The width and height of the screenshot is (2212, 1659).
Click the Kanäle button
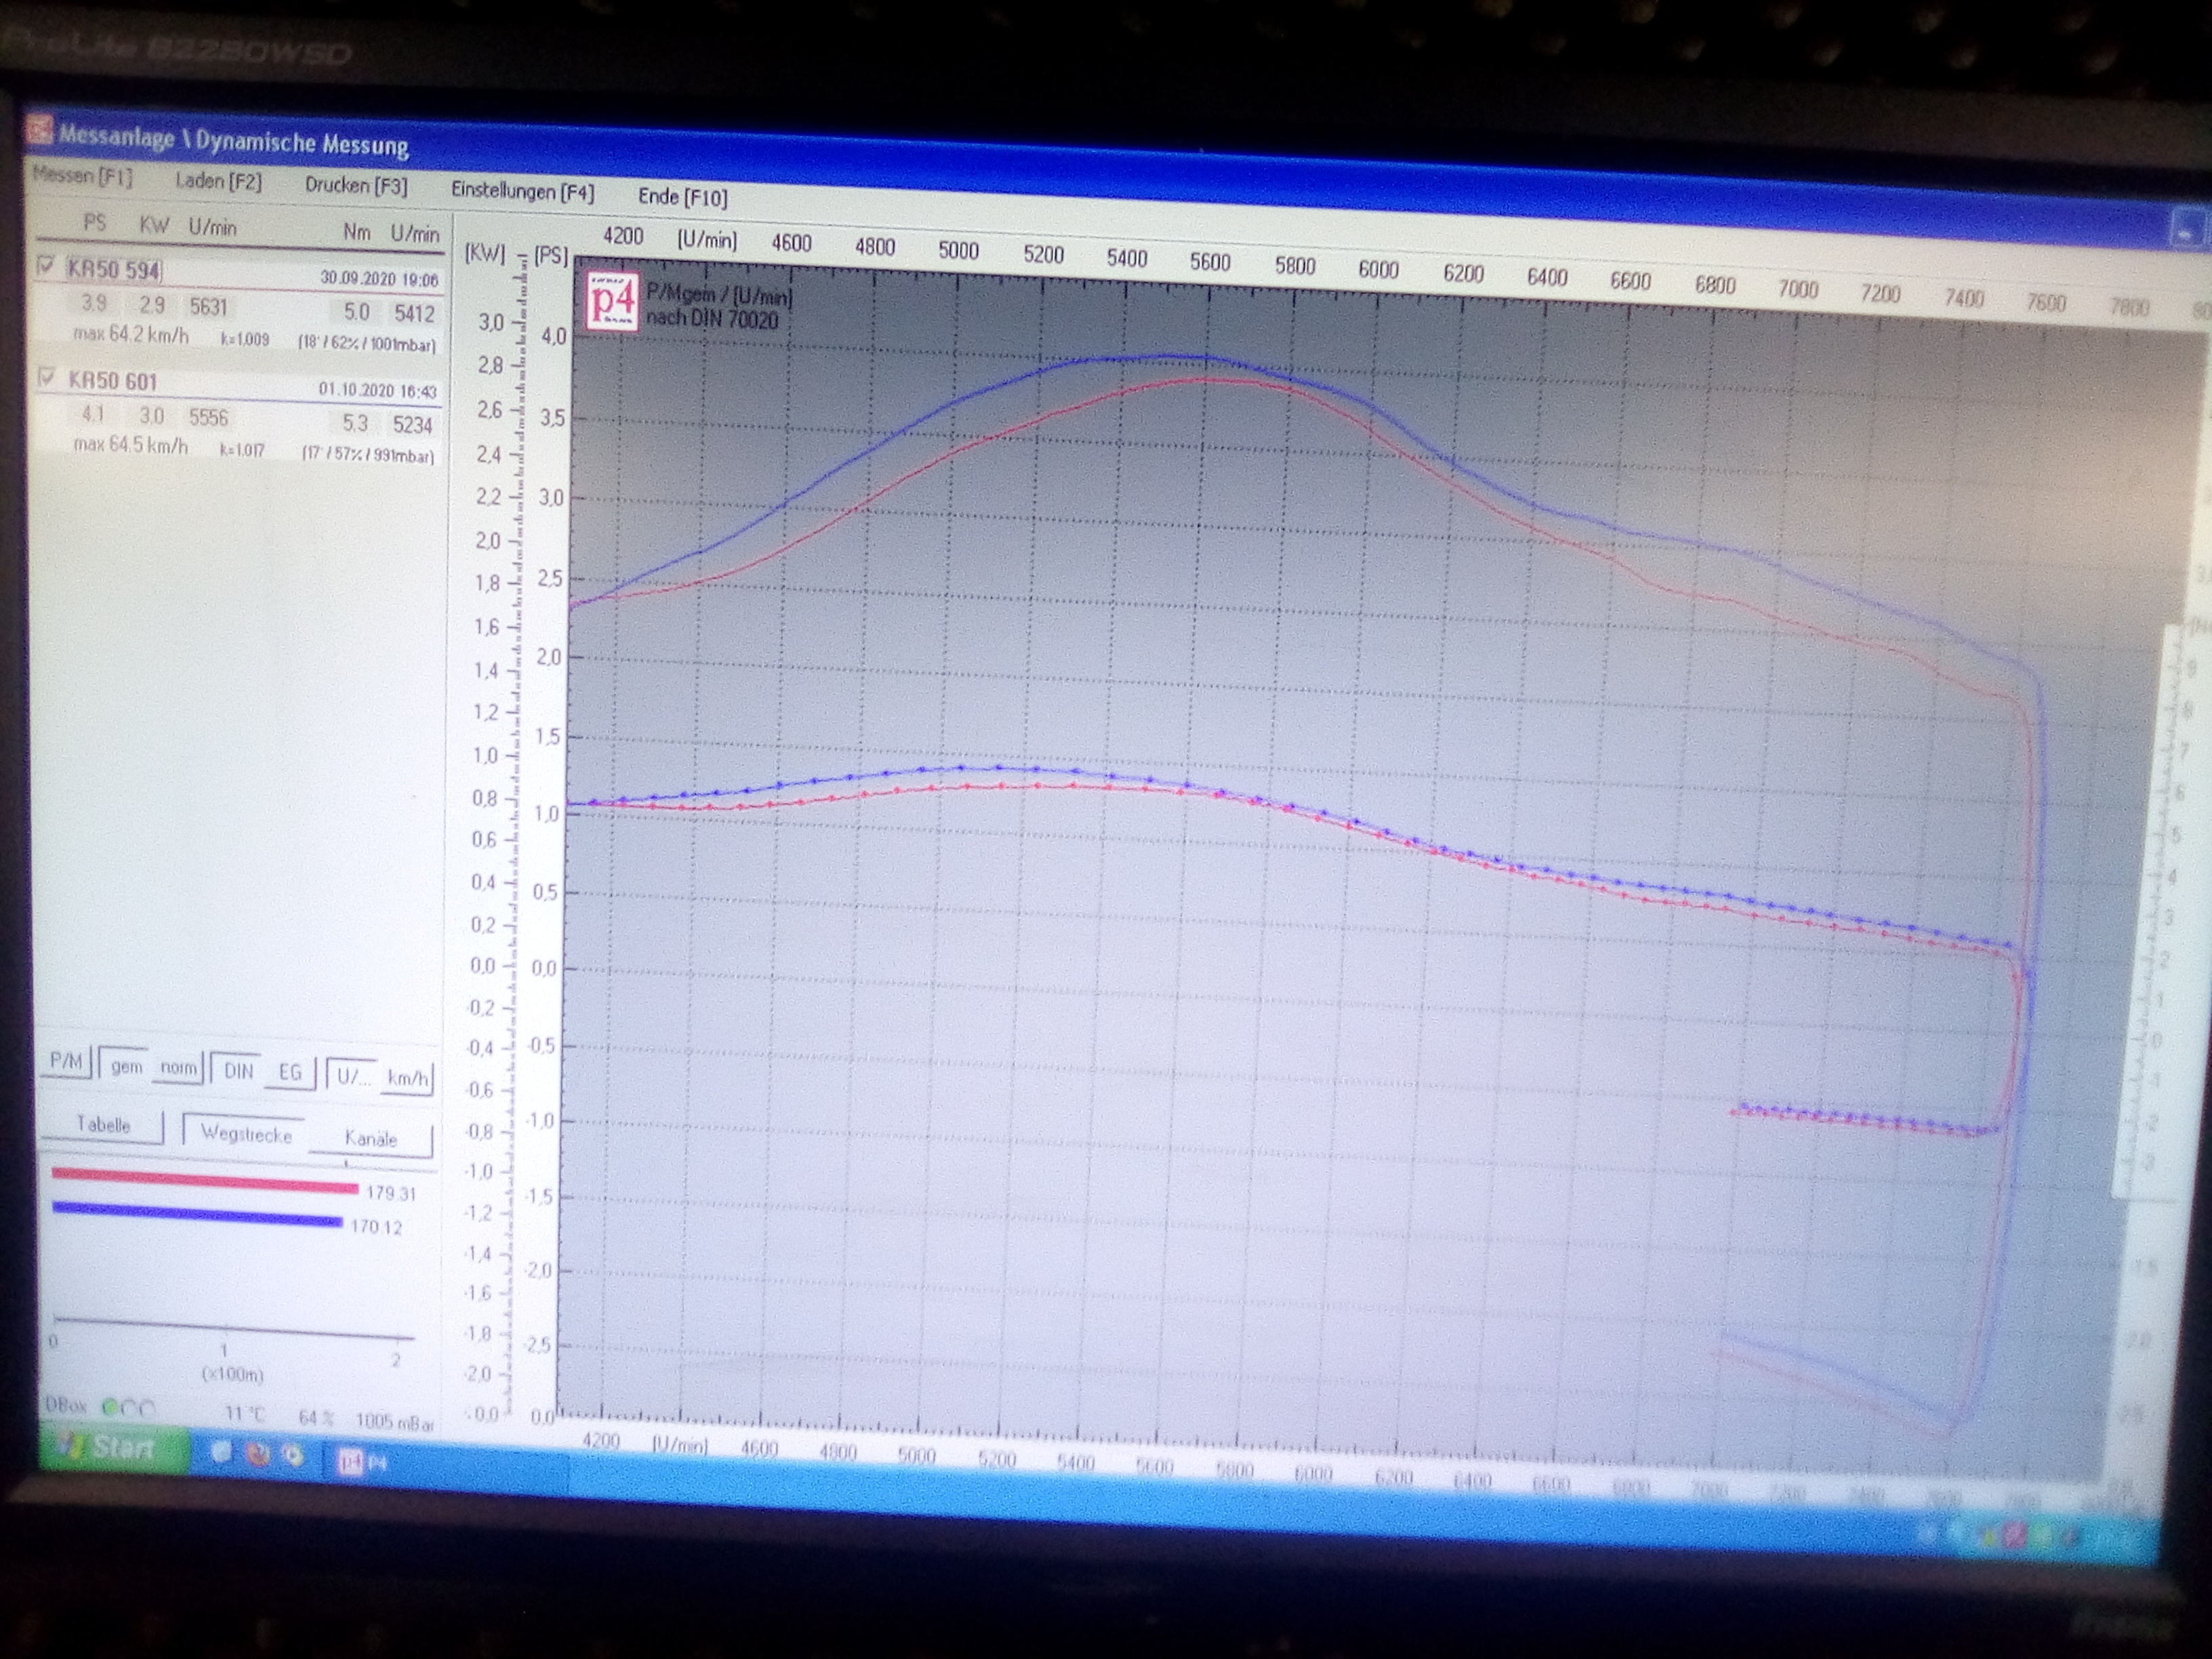370,1138
